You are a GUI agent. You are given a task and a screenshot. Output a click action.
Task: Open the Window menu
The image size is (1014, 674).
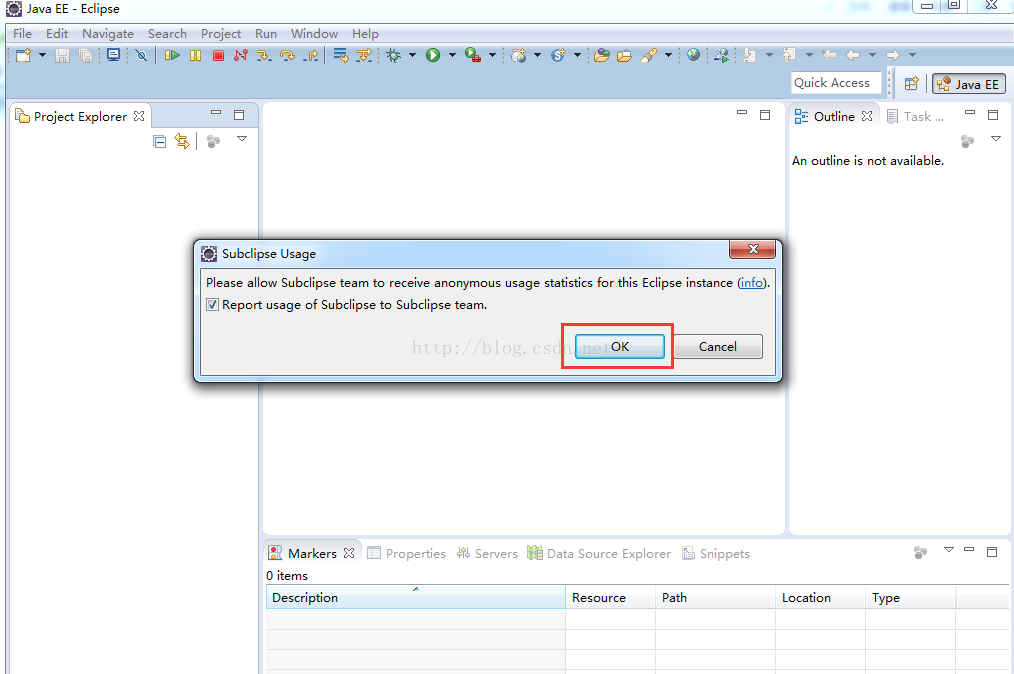click(314, 34)
